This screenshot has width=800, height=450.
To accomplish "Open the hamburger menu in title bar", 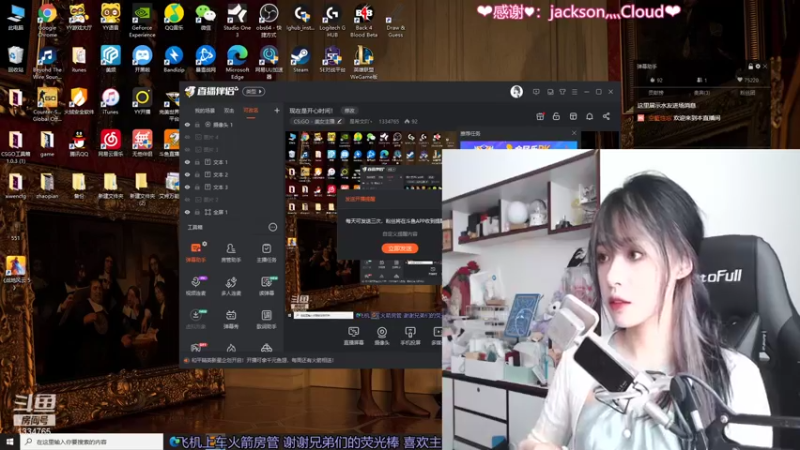I will coord(574,92).
